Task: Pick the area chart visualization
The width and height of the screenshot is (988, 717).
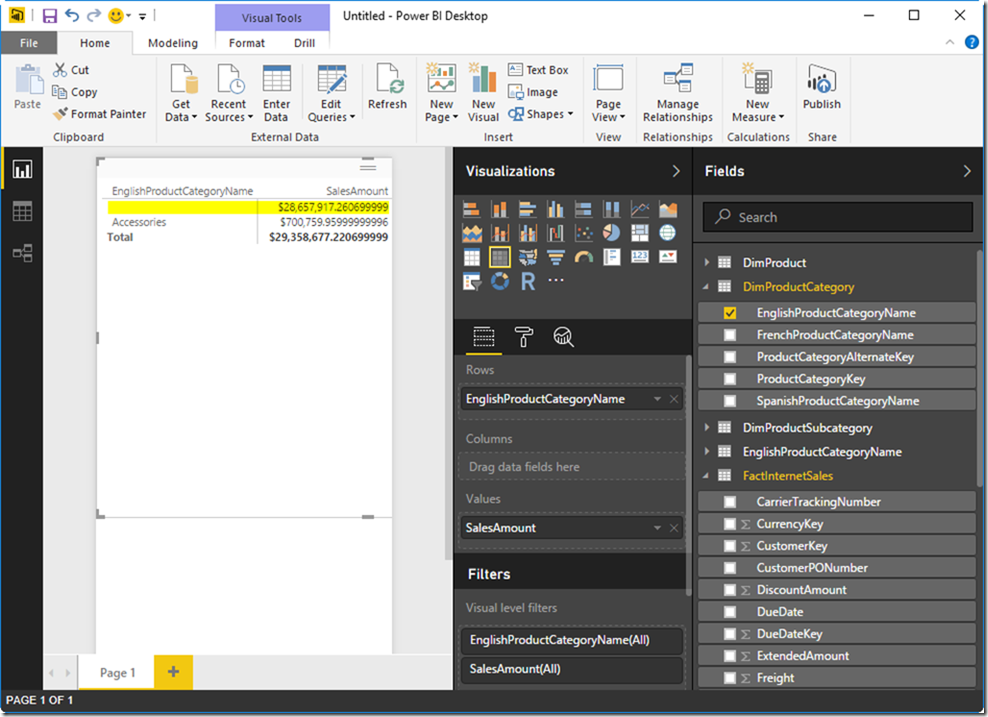Action: coord(668,209)
